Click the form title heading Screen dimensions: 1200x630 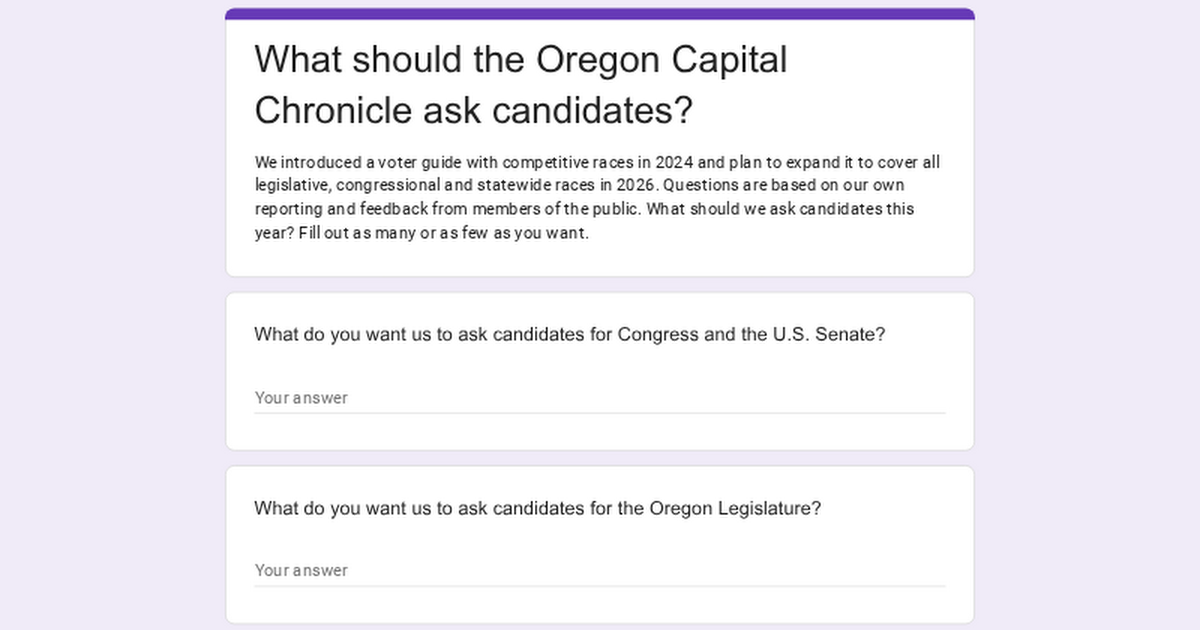point(520,85)
